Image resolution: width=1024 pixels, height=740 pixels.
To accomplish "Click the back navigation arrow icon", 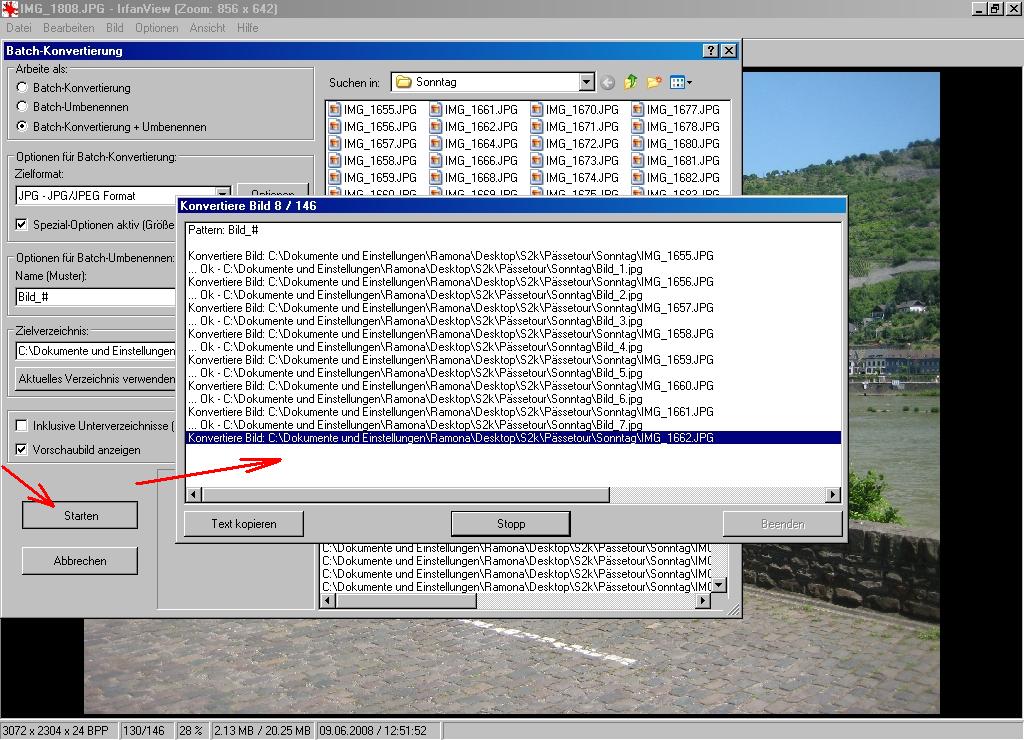I will (x=608, y=82).
